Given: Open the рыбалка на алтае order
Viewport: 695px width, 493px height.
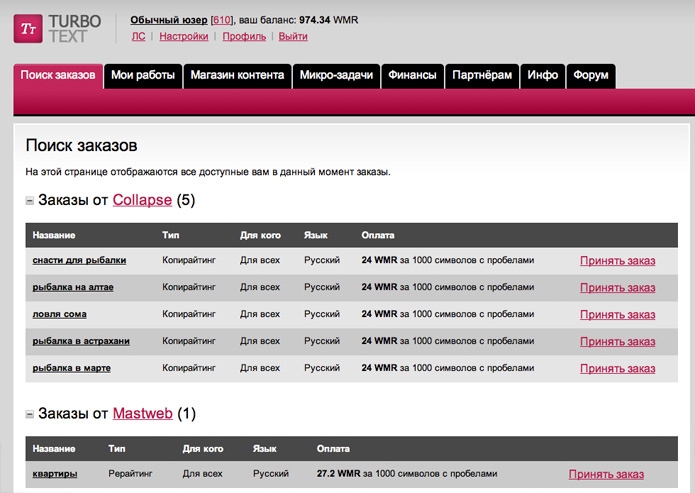Looking at the screenshot, I should (73, 287).
